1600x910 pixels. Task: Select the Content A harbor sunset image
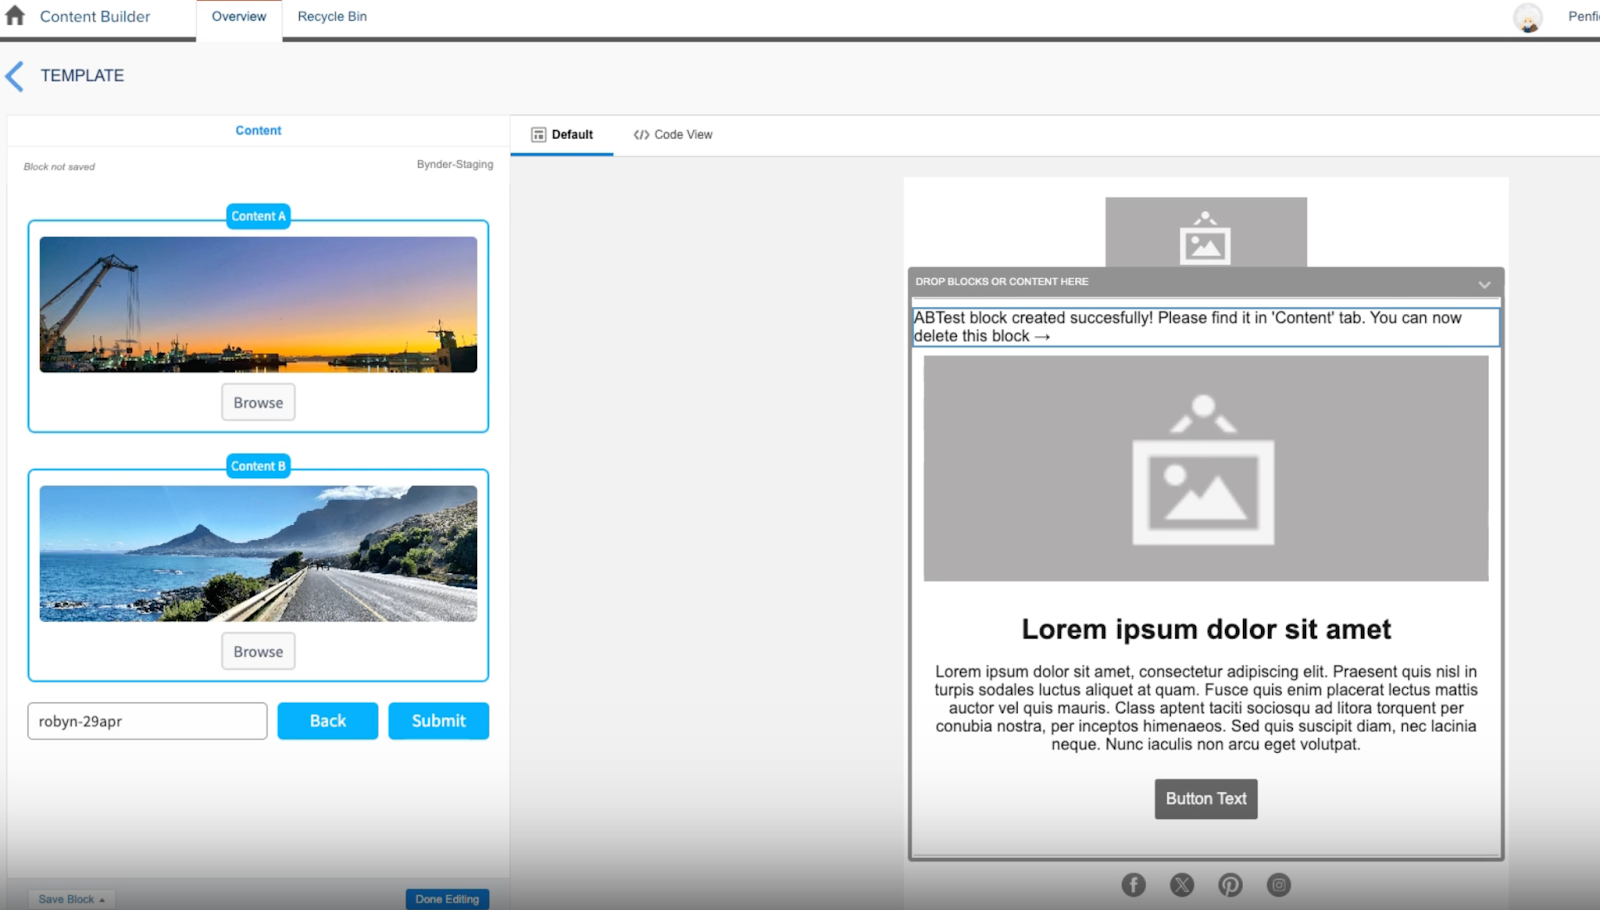[258, 304]
